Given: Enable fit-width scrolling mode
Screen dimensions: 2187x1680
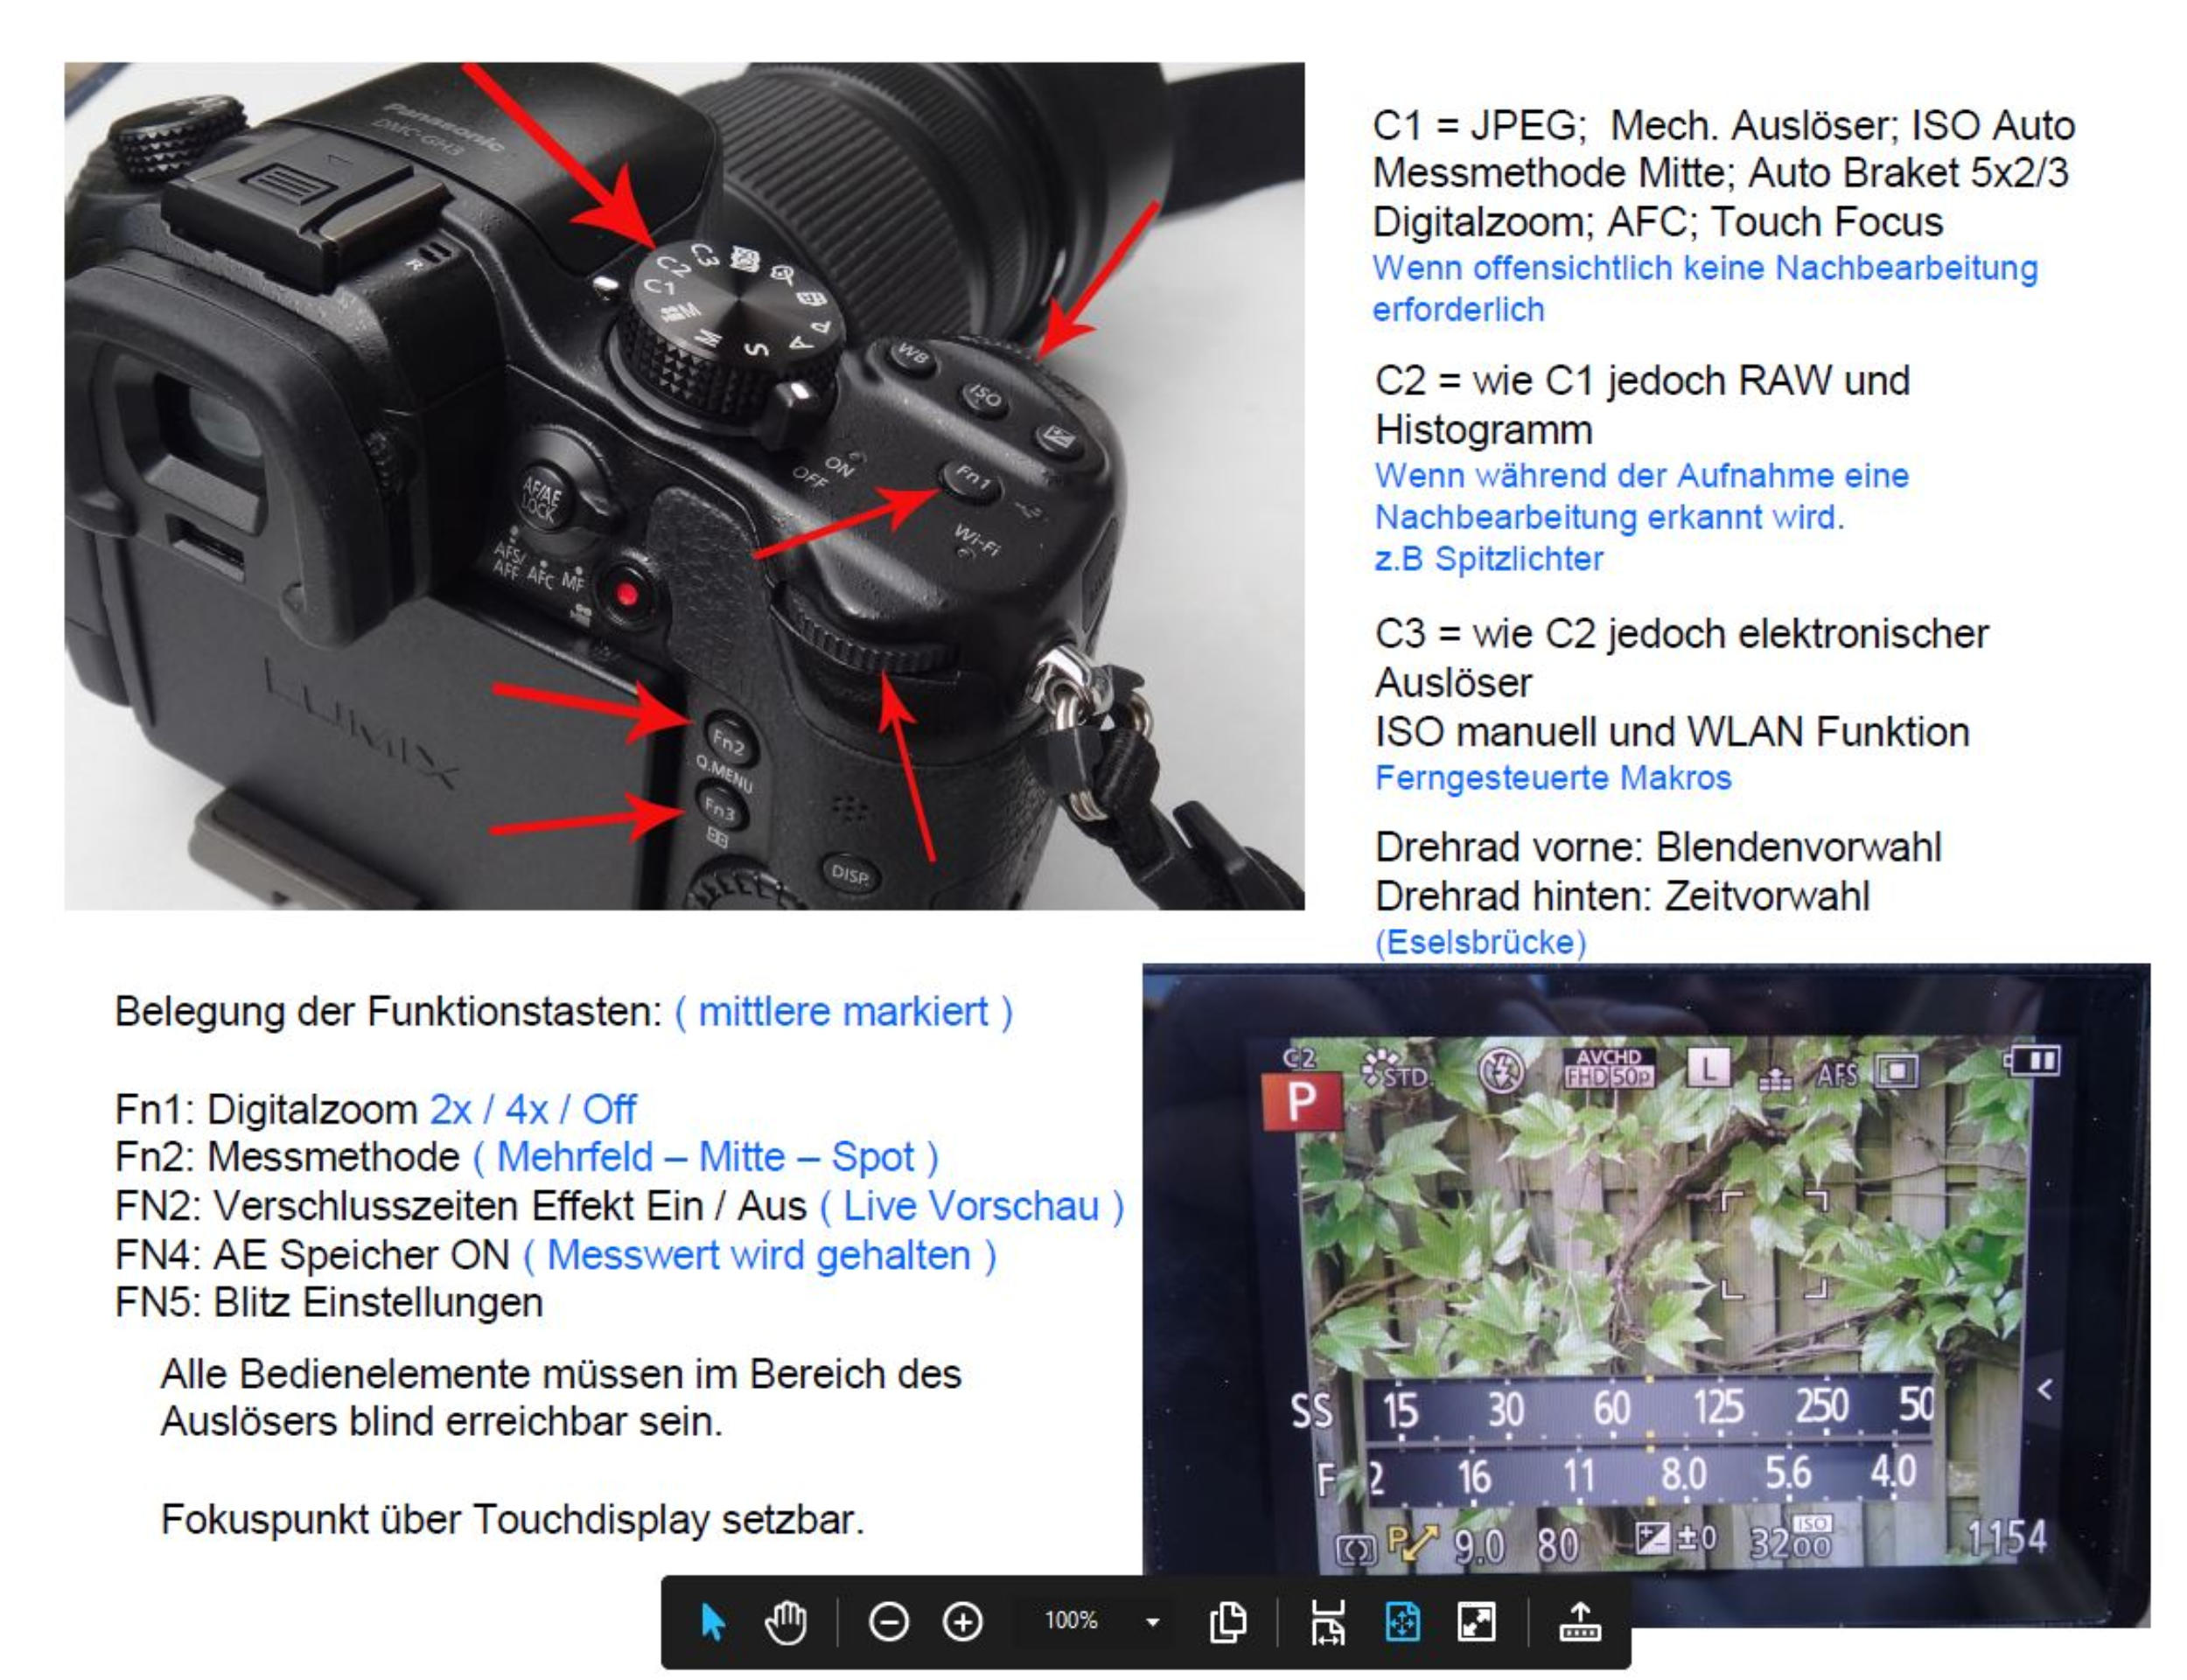Looking at the screenshot, I should pyautogui.click(x=1328, y=1622).
